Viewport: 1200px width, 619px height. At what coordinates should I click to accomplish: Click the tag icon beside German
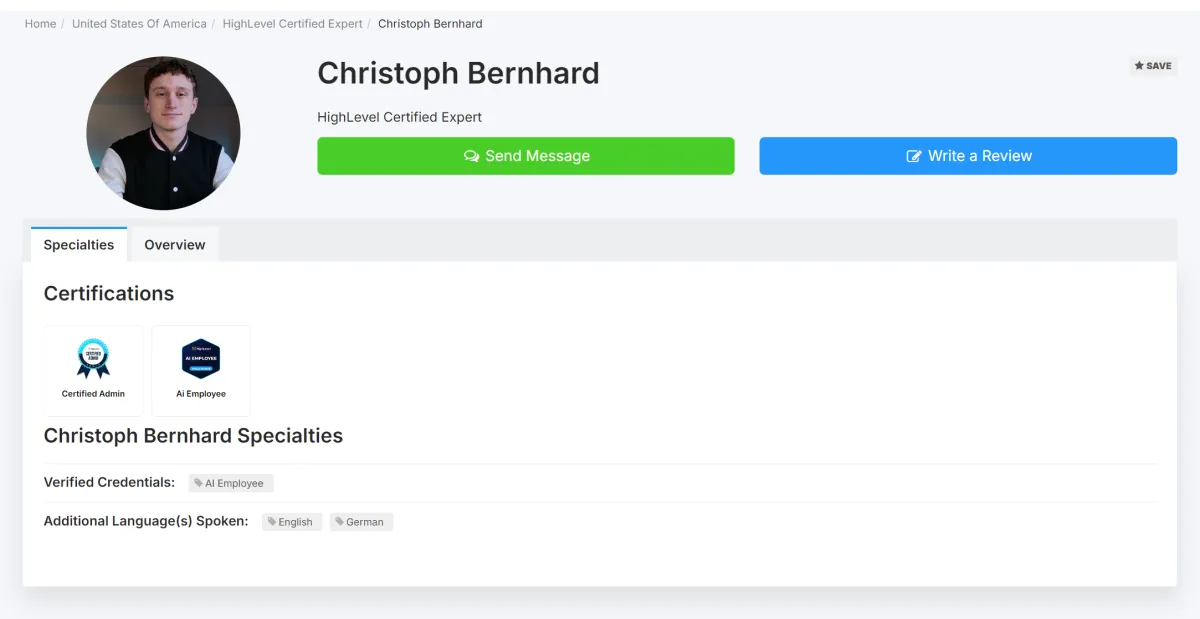340,522
